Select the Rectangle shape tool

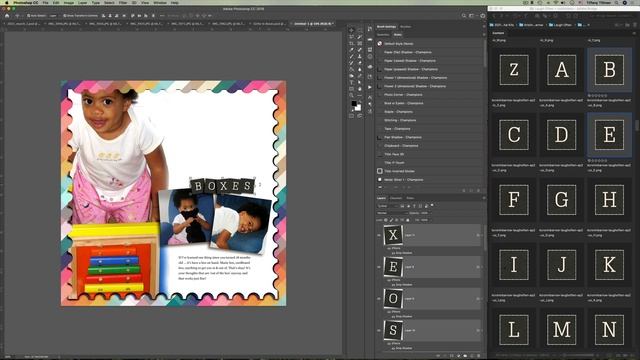pos(351,89)
